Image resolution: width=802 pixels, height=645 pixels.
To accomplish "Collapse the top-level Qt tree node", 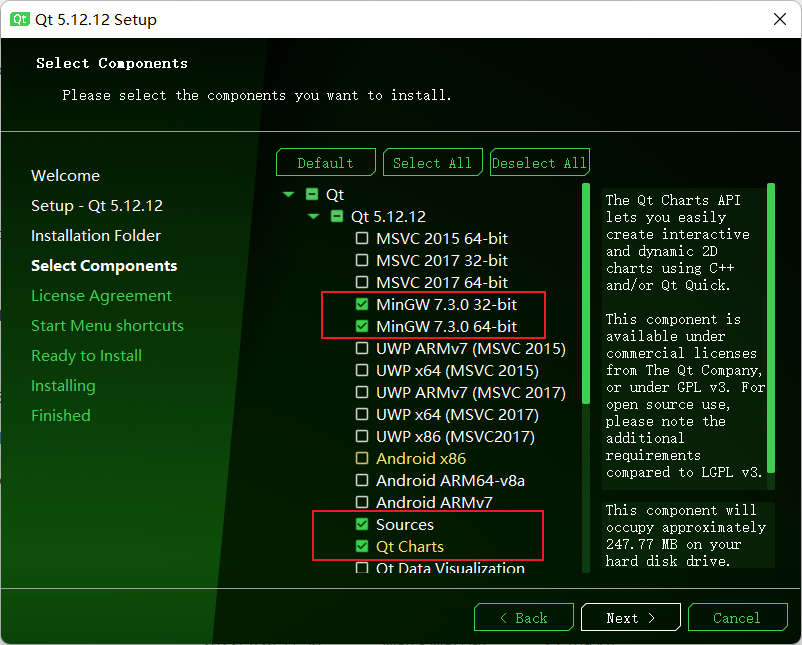I will (288, 194).
